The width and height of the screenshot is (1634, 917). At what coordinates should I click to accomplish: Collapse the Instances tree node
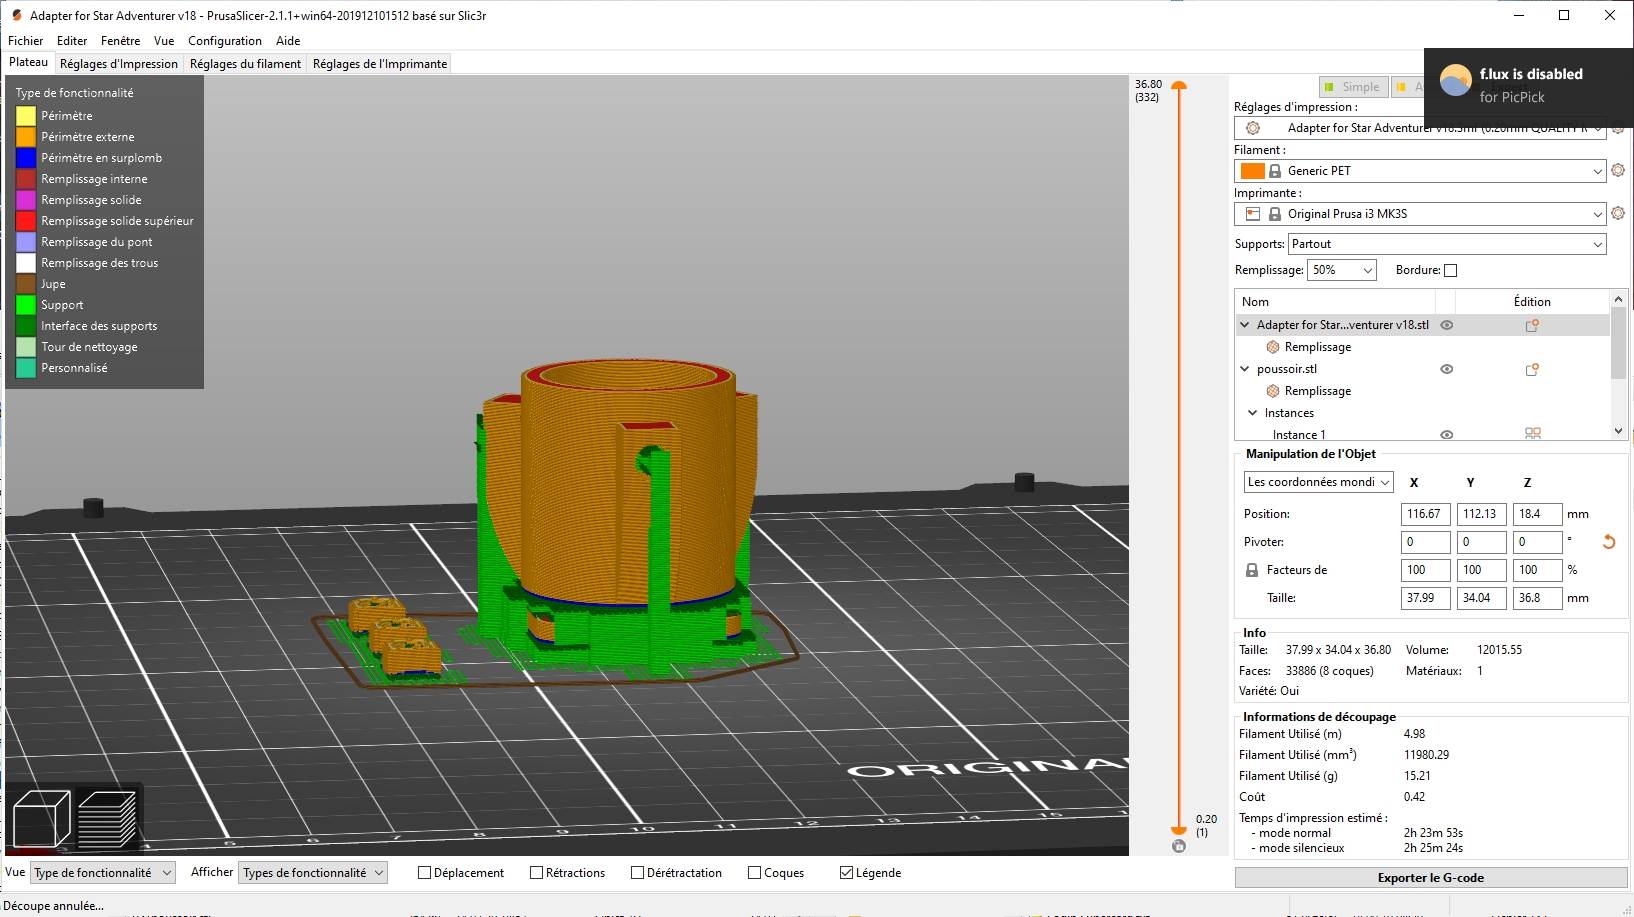pyautogui.click(x=1252, y=413)
